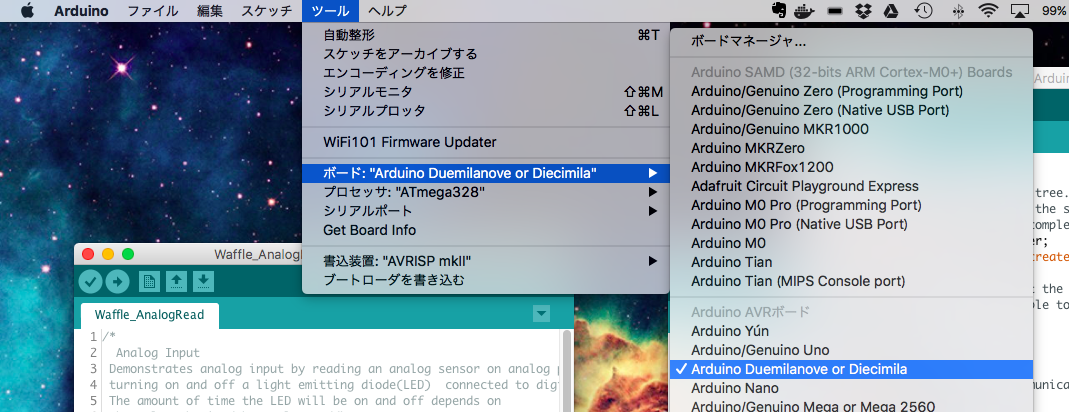1069x412 pixels.
Task: Select Arduino MKRFox1200 board
Action: pos(852,167)
